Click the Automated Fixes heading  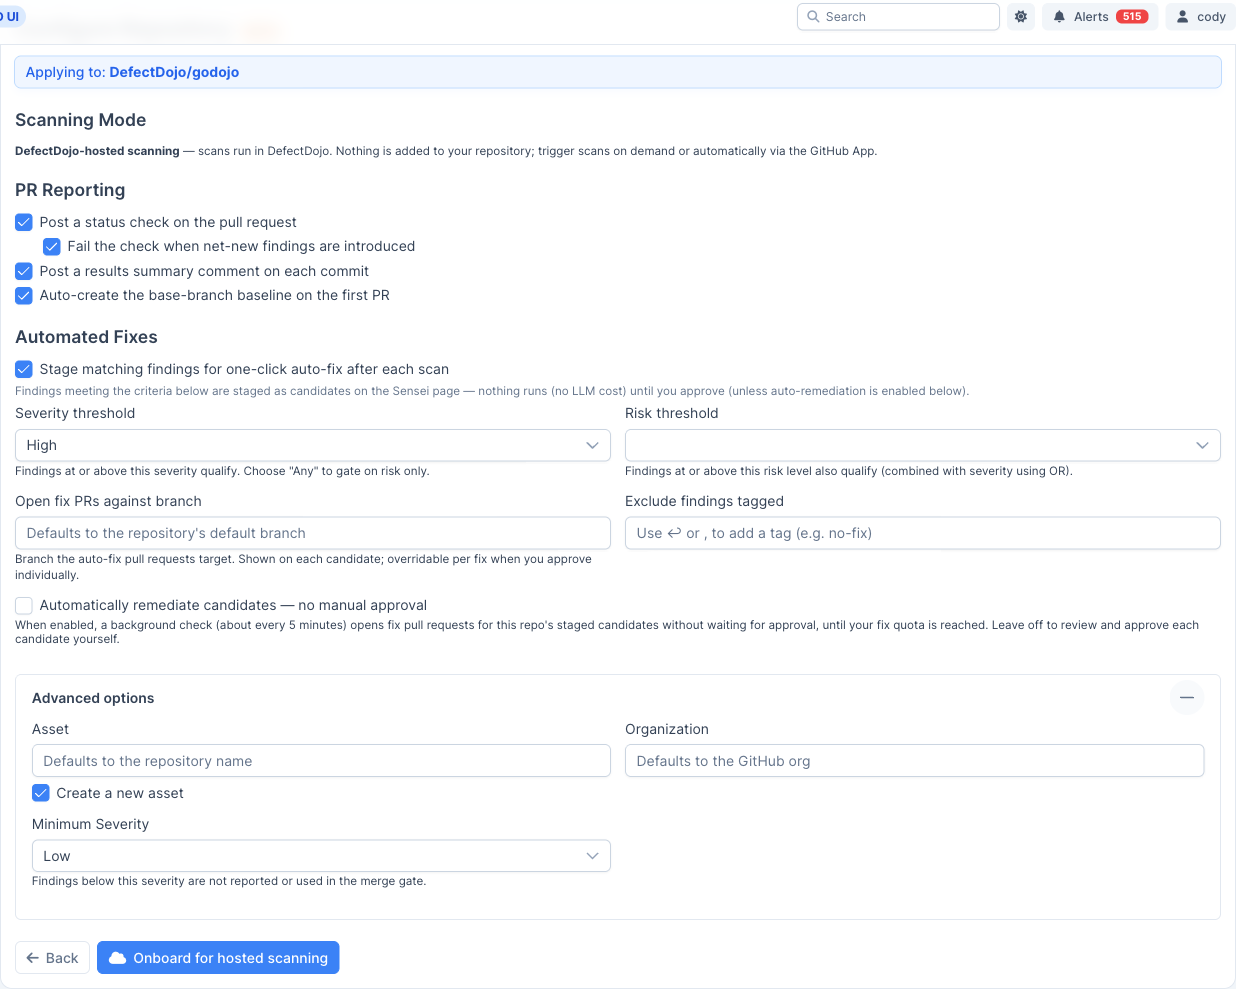(x=86, y=337)
